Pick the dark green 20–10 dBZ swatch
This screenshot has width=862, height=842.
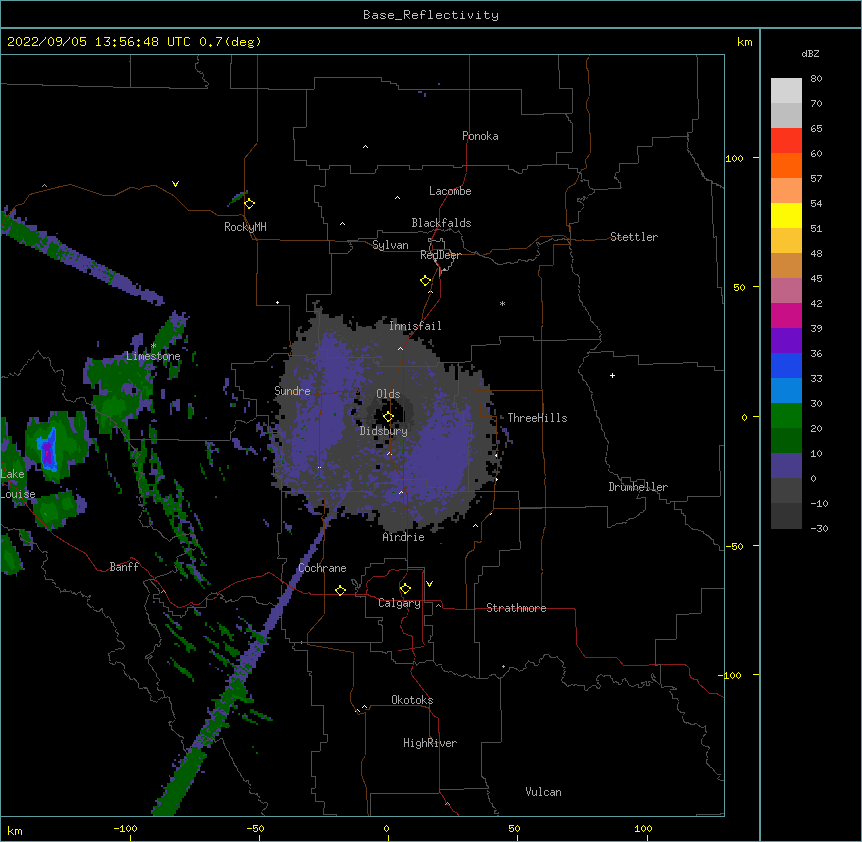[x=786, y=441]
